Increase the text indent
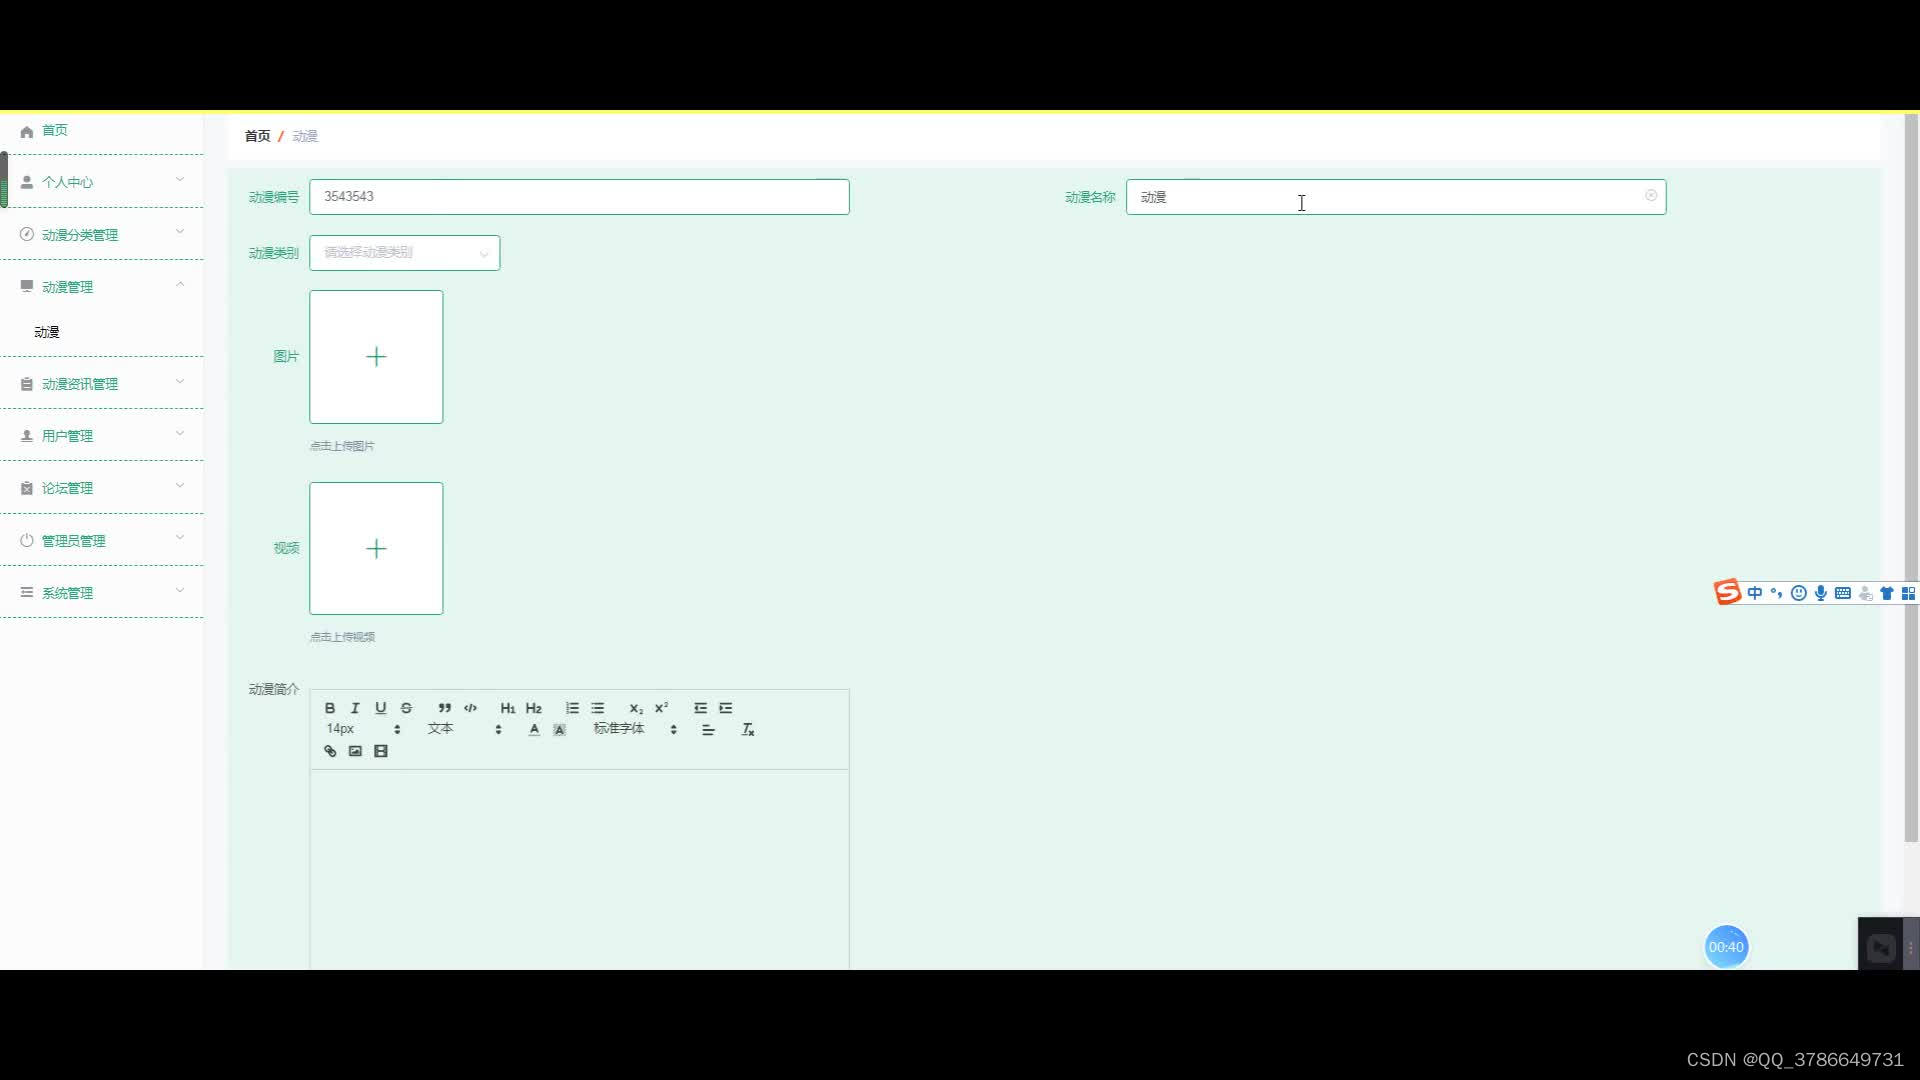The image size is (1920, 1080). tap(726, 708)
